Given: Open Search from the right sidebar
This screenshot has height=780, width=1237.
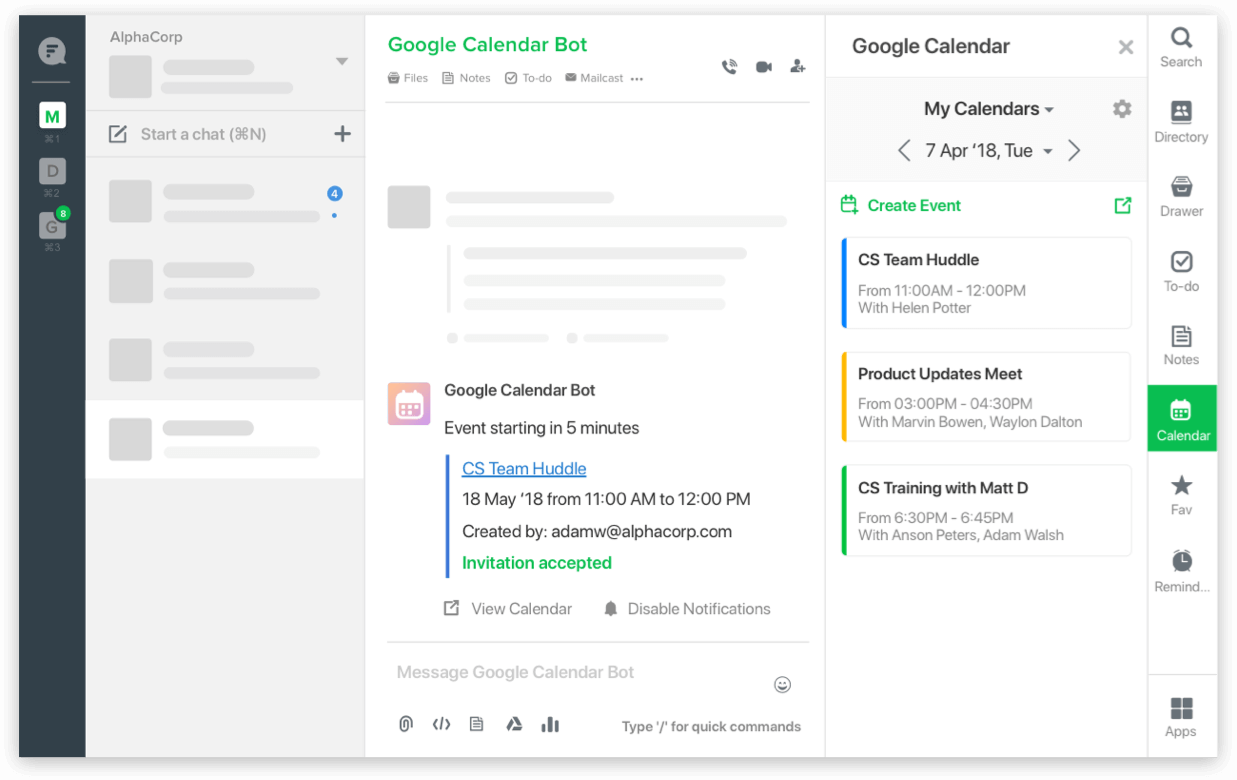Looking at the screenshot, I should [1181, 48].
